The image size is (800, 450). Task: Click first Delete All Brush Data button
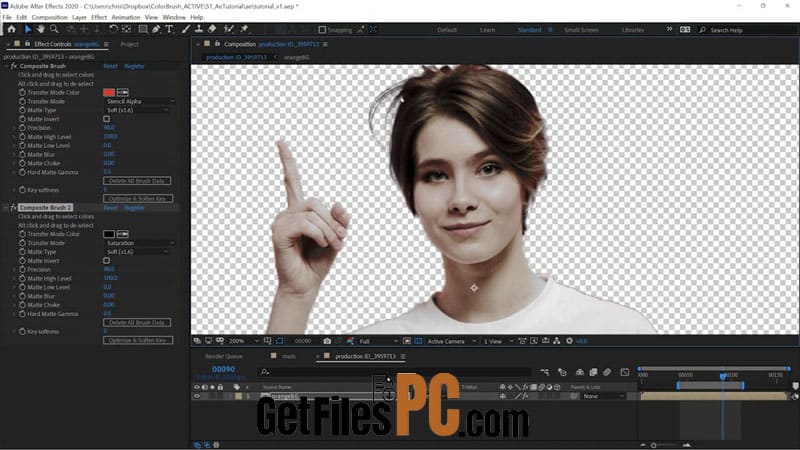[x=137, y=181]
